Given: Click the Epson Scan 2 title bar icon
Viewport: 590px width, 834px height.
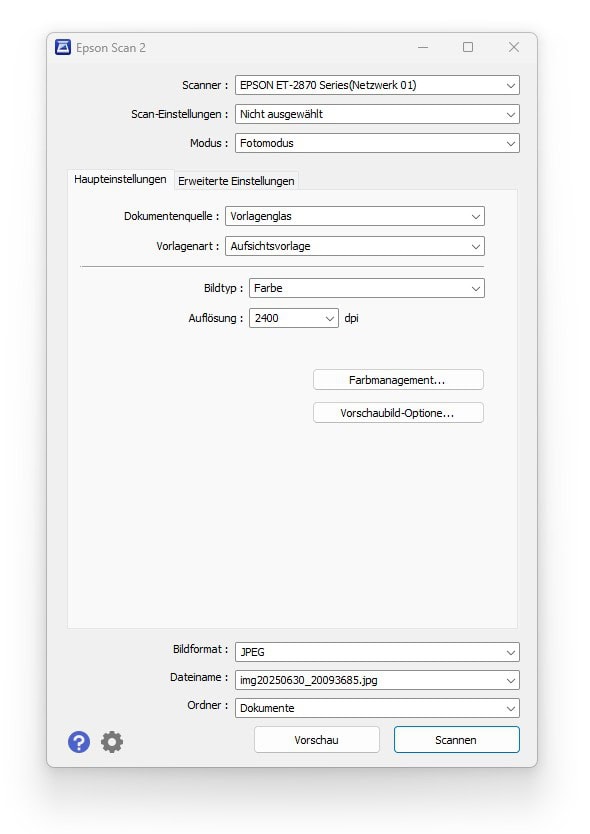Looking at the screenshot, I should pos(63,47).
